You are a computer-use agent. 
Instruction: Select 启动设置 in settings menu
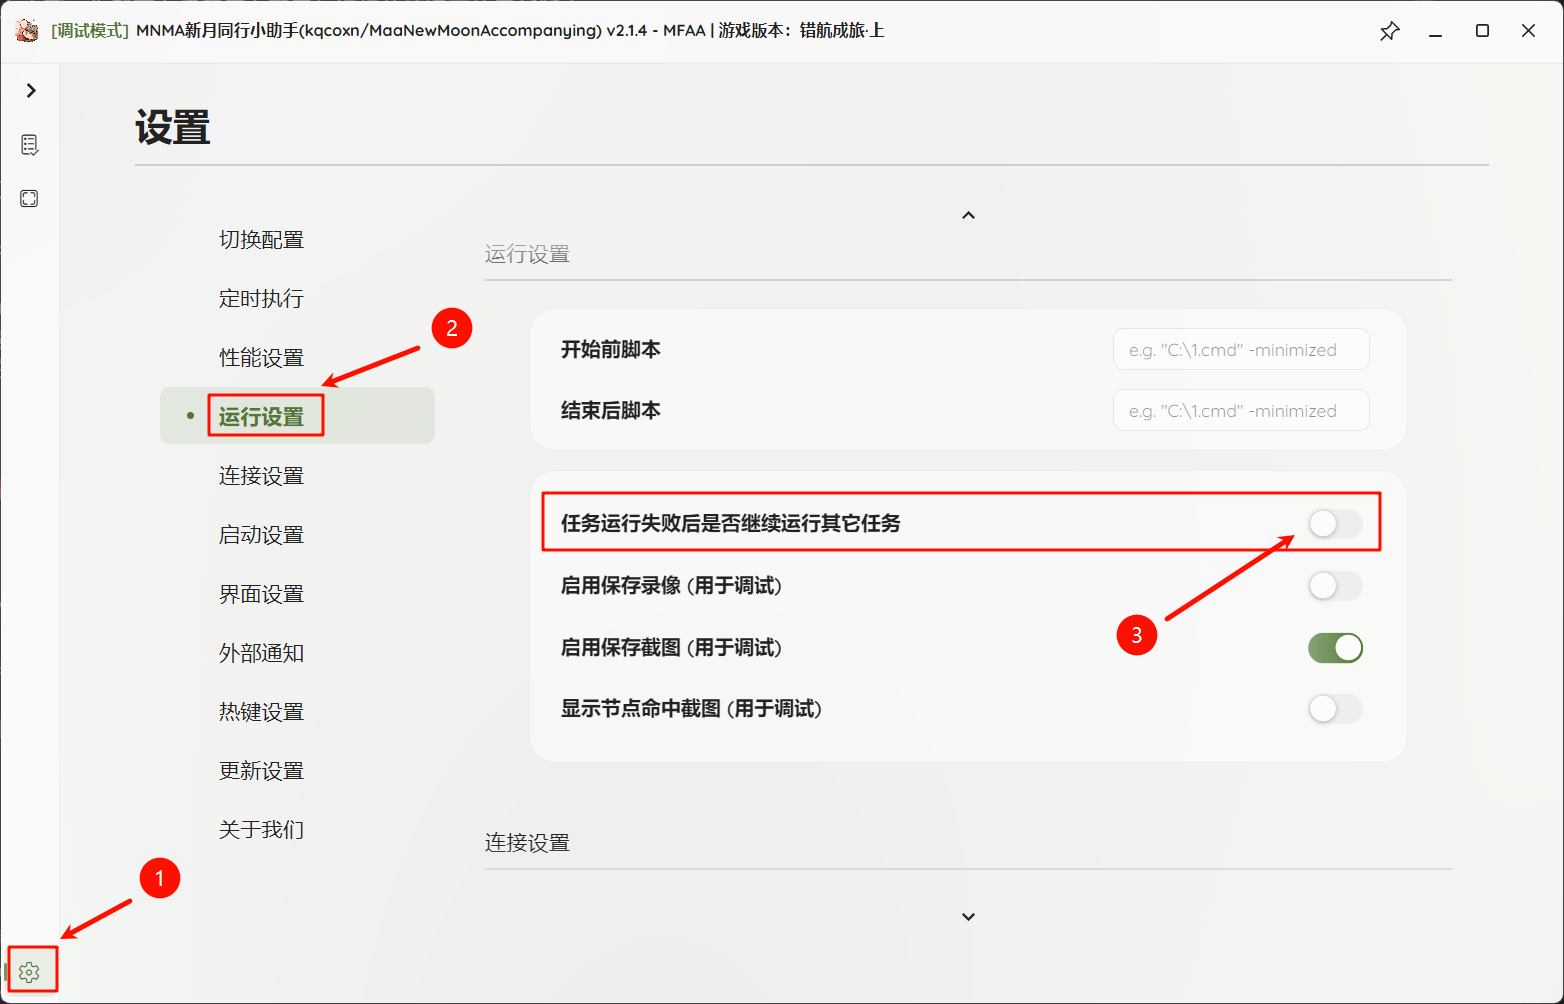tap(261, 534)
